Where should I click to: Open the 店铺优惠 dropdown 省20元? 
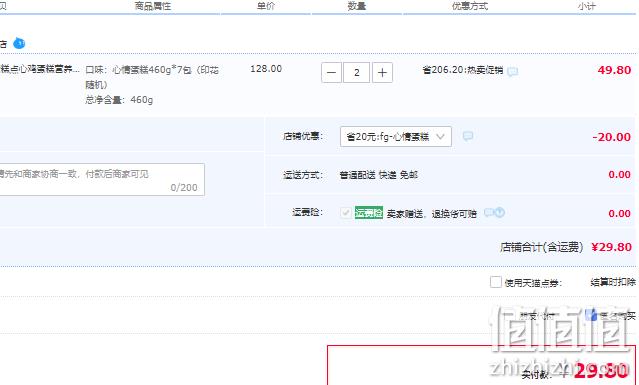click(x=396, y=136)
